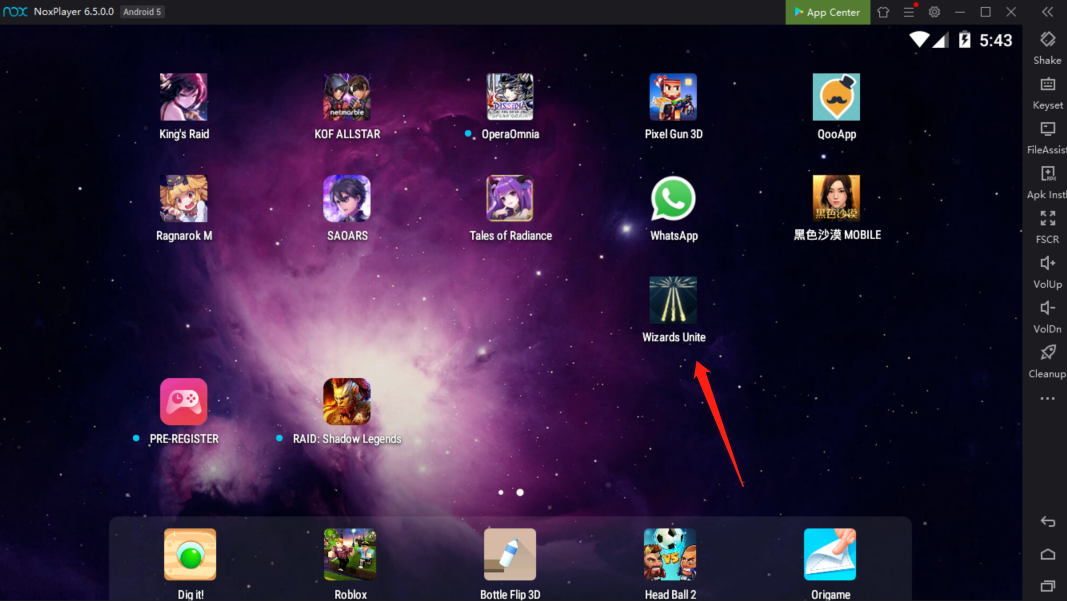
Task: Open the Pixel Gun 3D game
Action: click(673, 98)
